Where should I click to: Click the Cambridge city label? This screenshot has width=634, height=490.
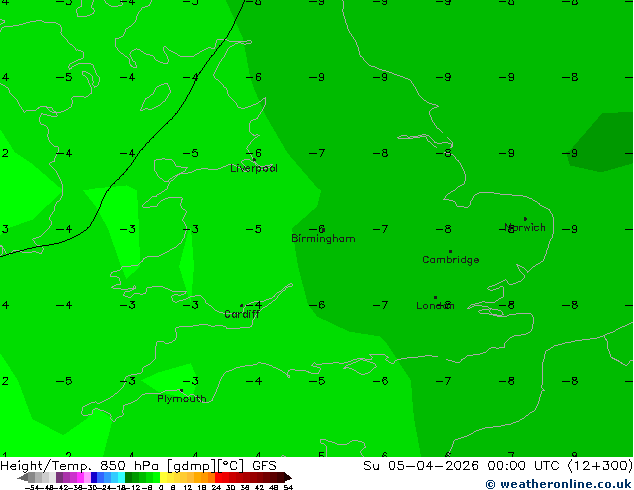point(450,260)
